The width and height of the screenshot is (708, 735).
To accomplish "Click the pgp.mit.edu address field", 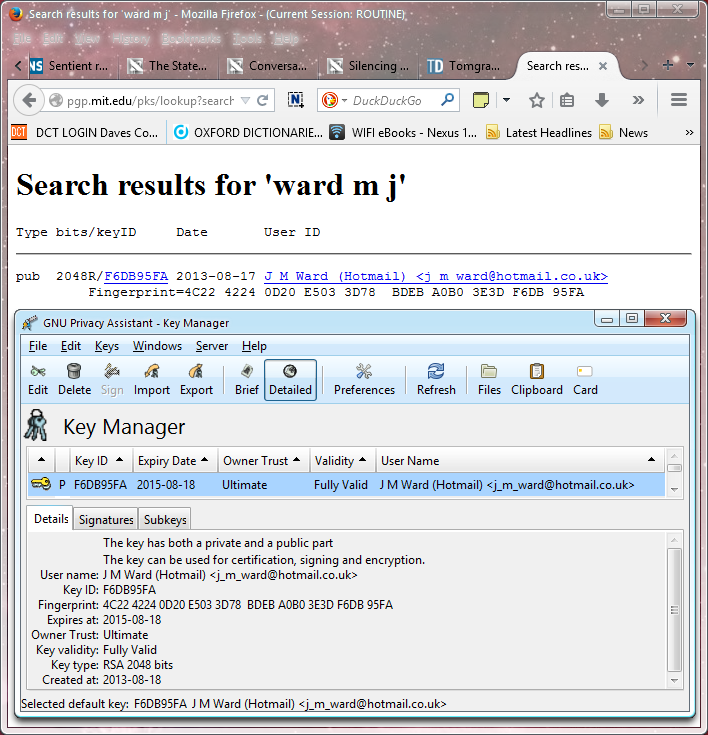I will [x=150, y=100].
